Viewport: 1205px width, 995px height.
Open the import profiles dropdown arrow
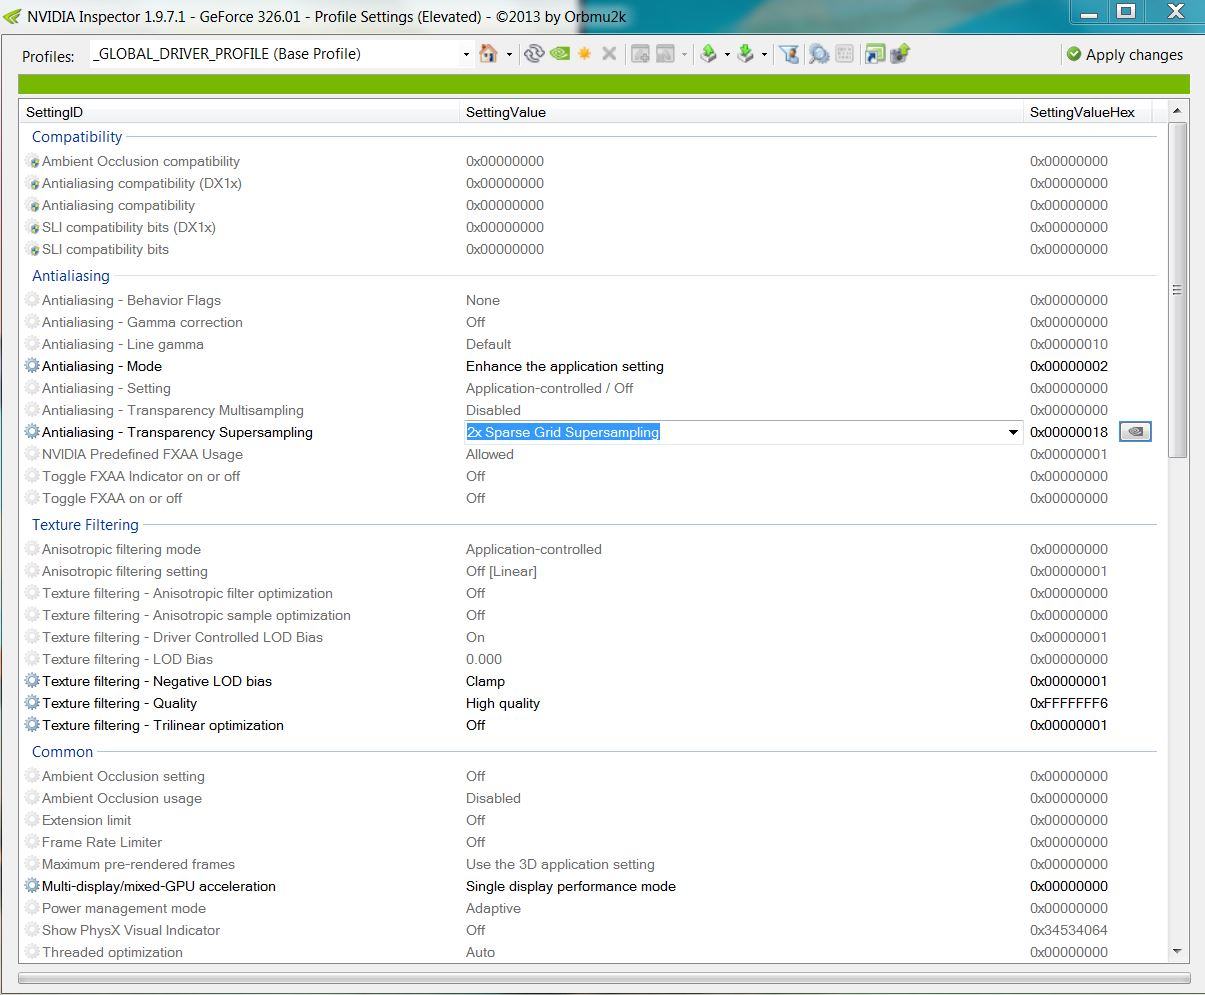[x=764, y=55]
